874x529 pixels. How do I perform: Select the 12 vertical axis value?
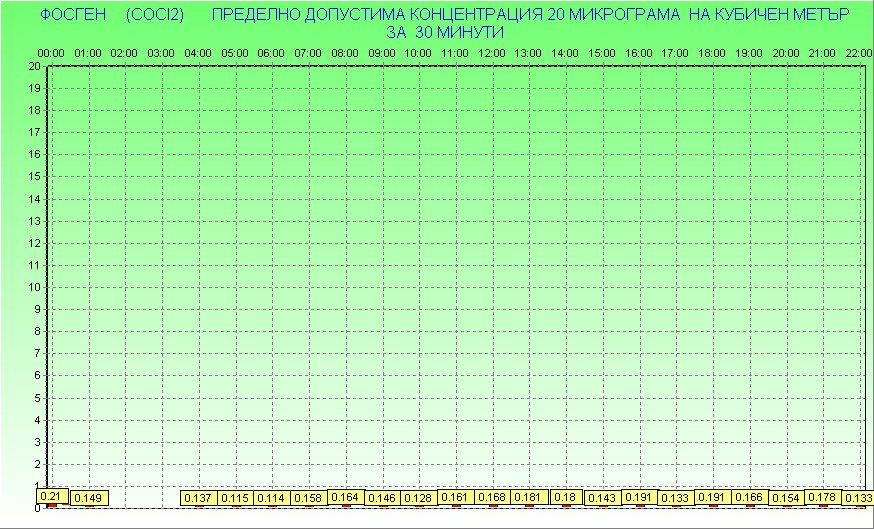[34, 243]
